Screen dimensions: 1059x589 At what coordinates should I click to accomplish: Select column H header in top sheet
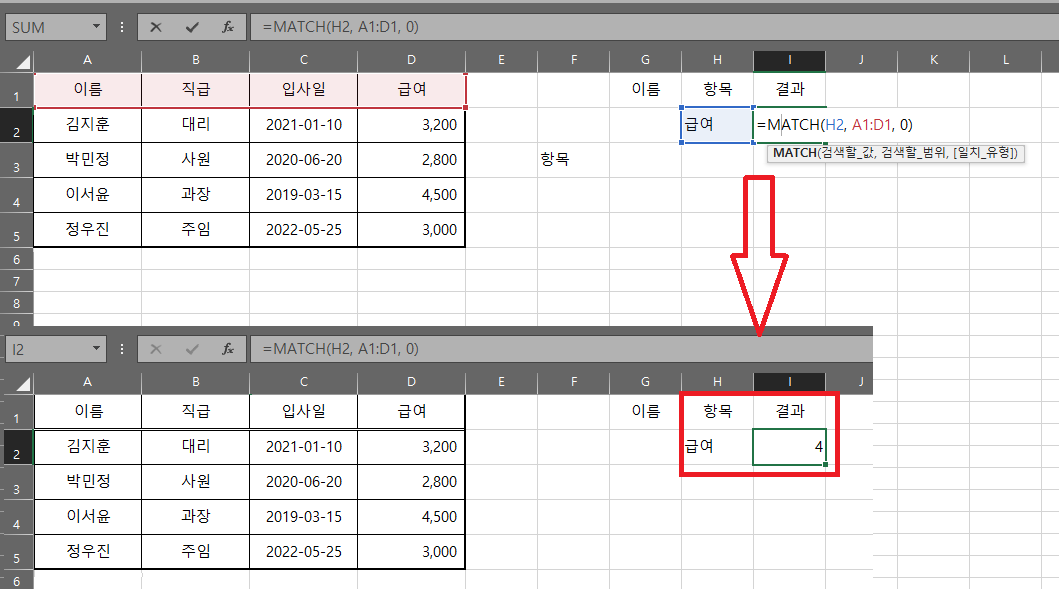coord(717,60)
